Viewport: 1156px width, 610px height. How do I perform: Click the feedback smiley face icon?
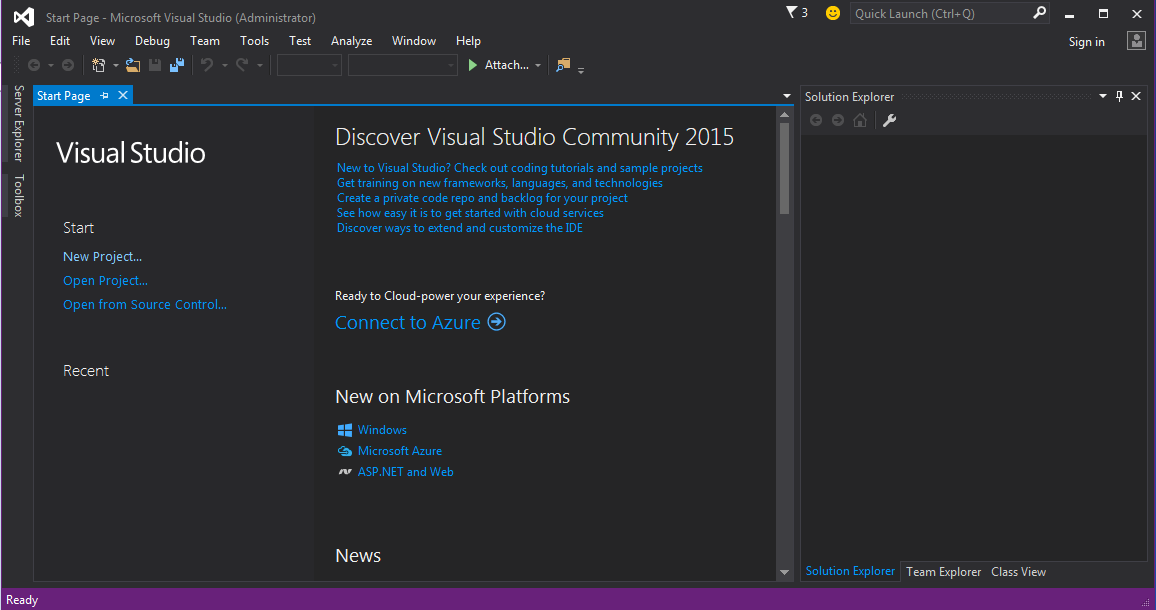coord(833,13)
